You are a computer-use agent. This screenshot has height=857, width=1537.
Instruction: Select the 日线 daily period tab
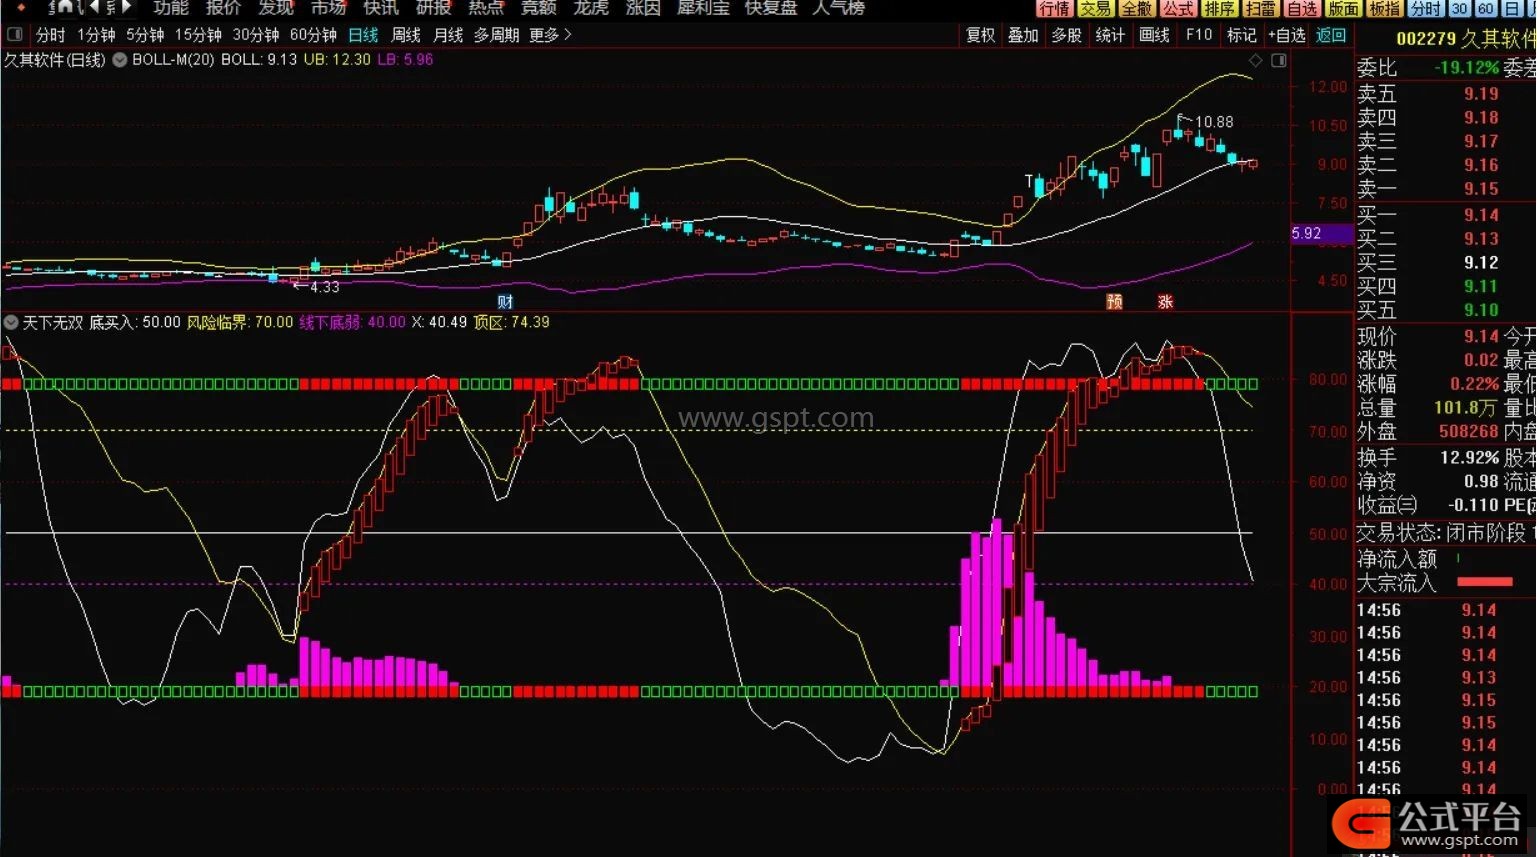click(363, 35)
